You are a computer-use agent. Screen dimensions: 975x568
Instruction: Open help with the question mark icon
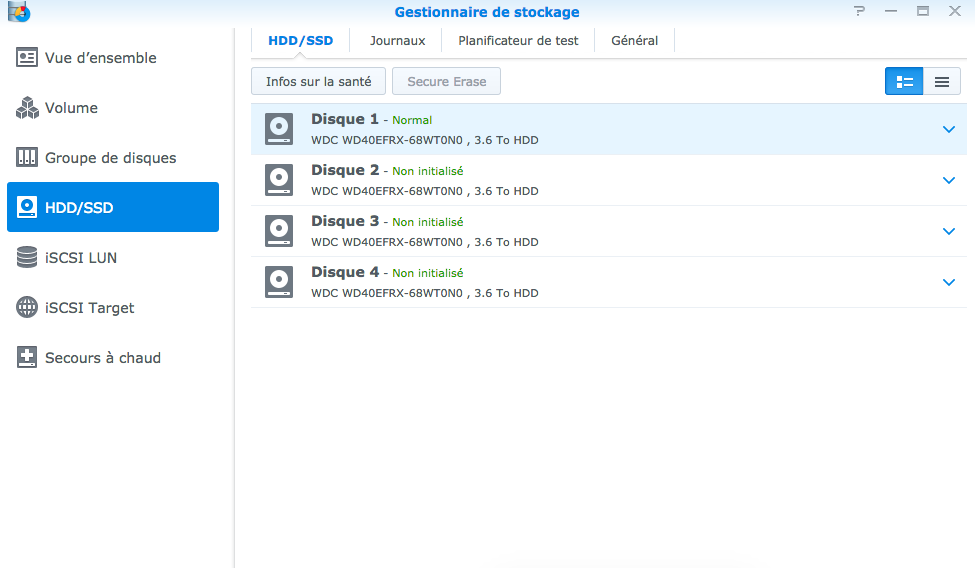pyautogui.click(x=859, y=11)
